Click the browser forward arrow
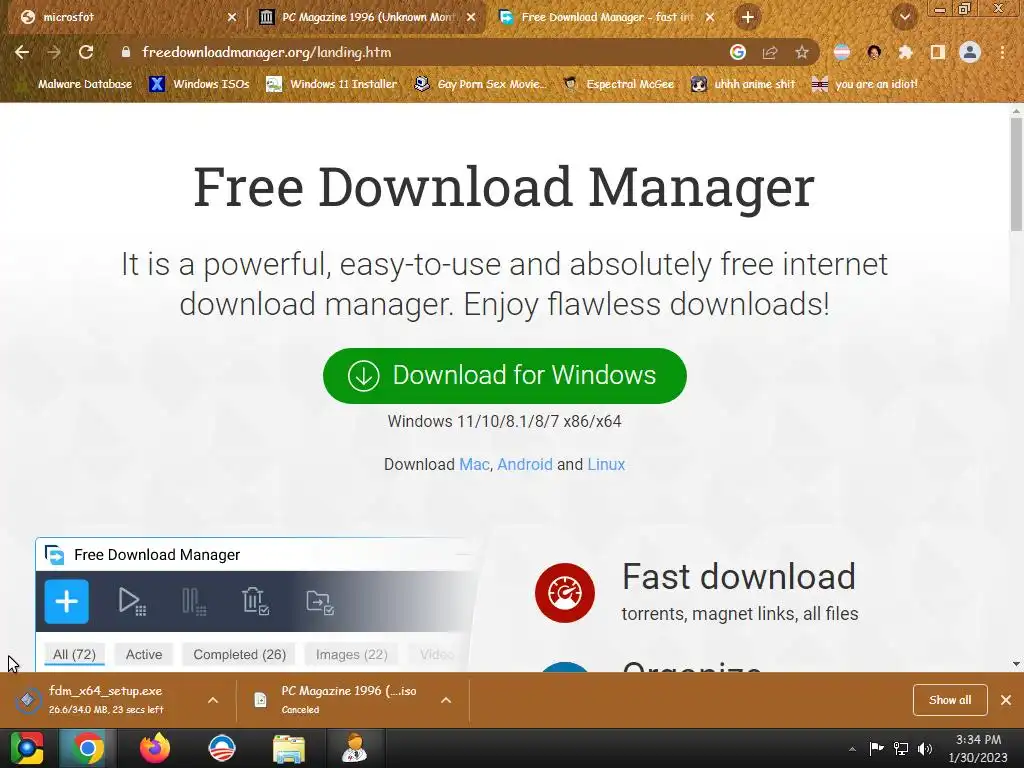This screenshot has width=1024, height=768. [54, 52]
